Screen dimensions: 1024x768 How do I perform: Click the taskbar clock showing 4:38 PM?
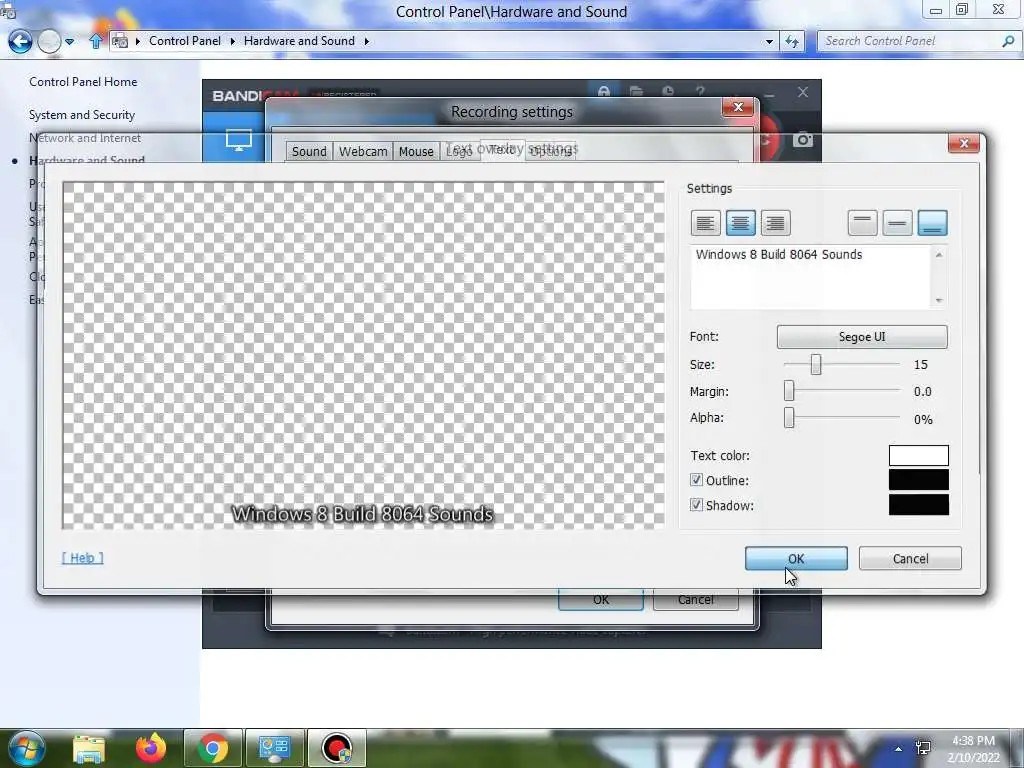click(x=974, y=749)
